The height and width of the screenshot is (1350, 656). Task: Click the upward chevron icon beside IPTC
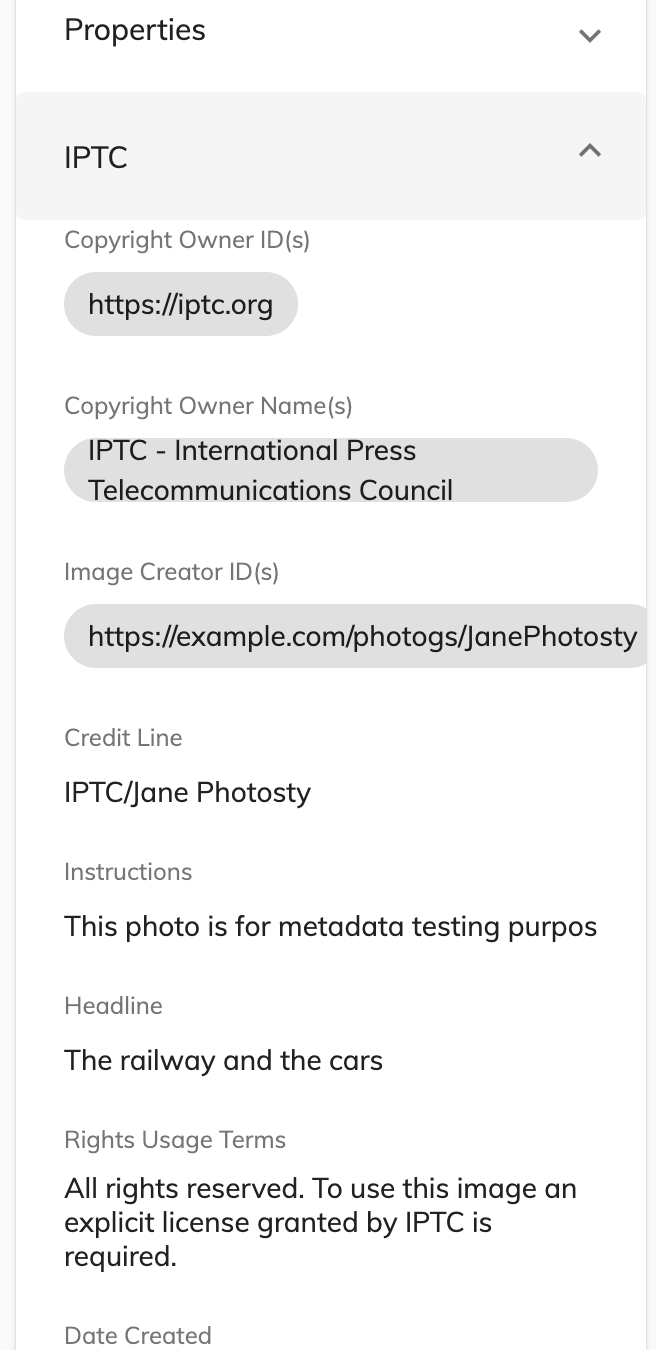(589, 151)
